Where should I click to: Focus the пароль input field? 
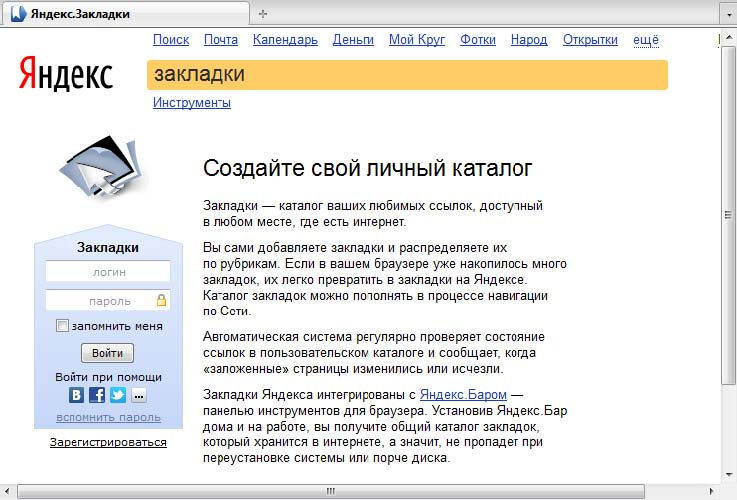click(x=108, y=300)
